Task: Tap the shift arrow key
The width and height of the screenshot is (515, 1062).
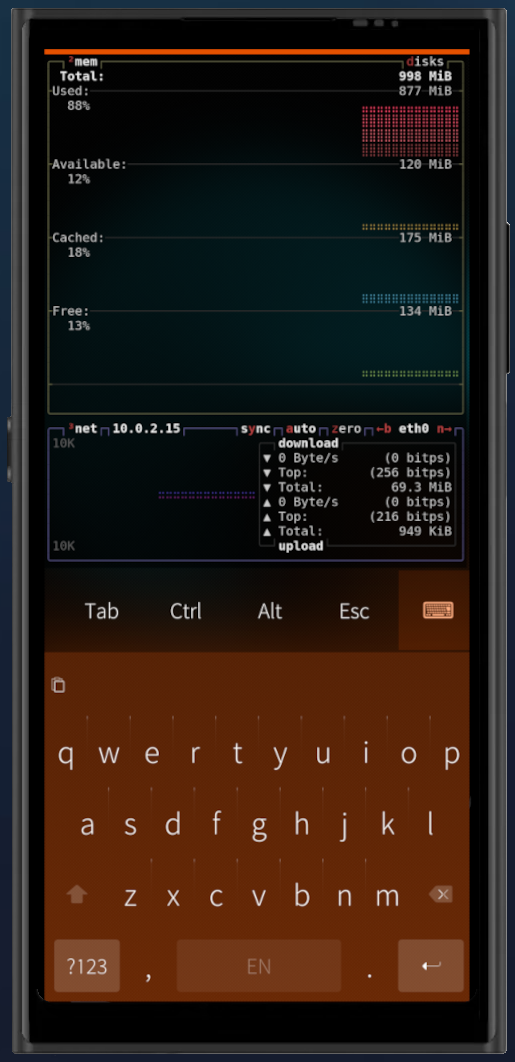Action: point(77,895)
